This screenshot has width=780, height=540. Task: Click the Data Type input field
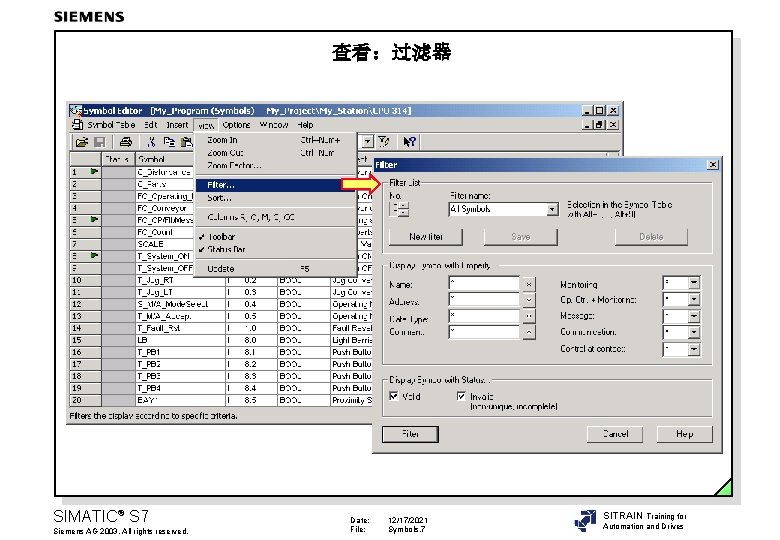(x=484, y=316)
